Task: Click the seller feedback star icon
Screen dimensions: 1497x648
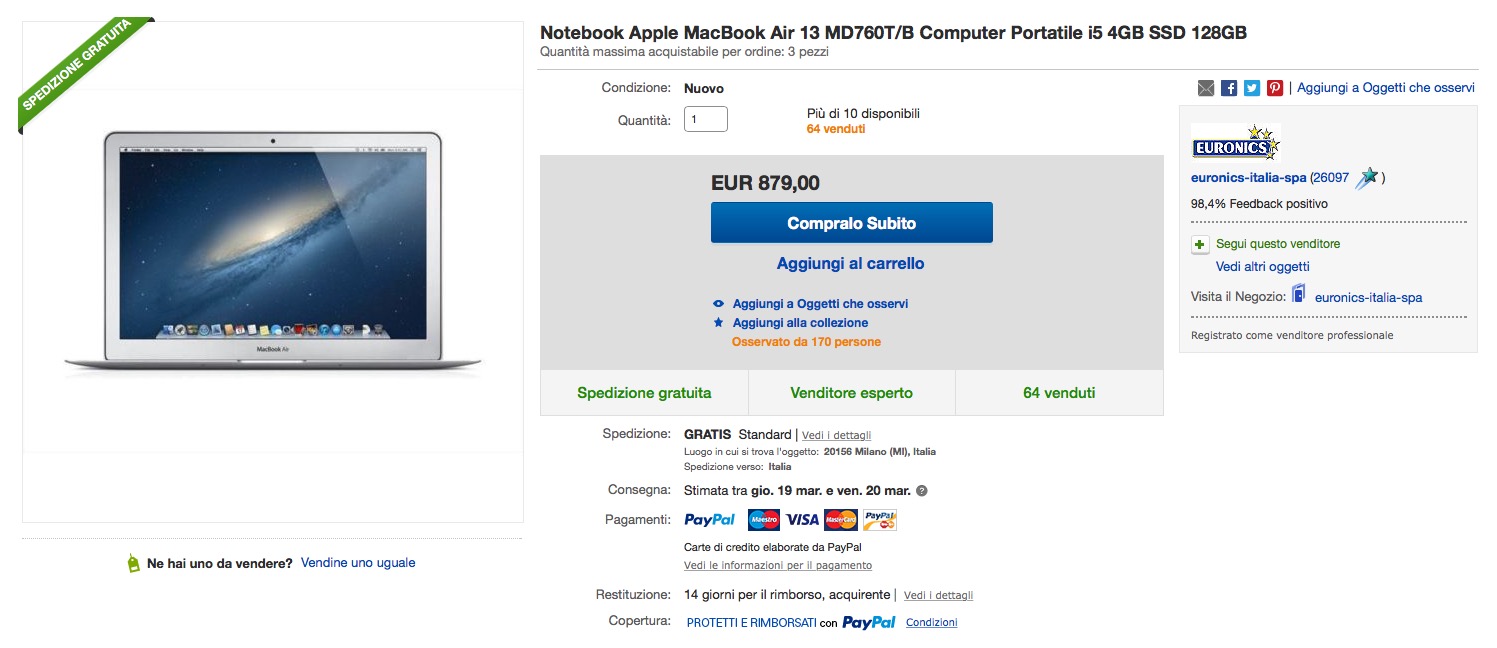Action: (1368, 177)
